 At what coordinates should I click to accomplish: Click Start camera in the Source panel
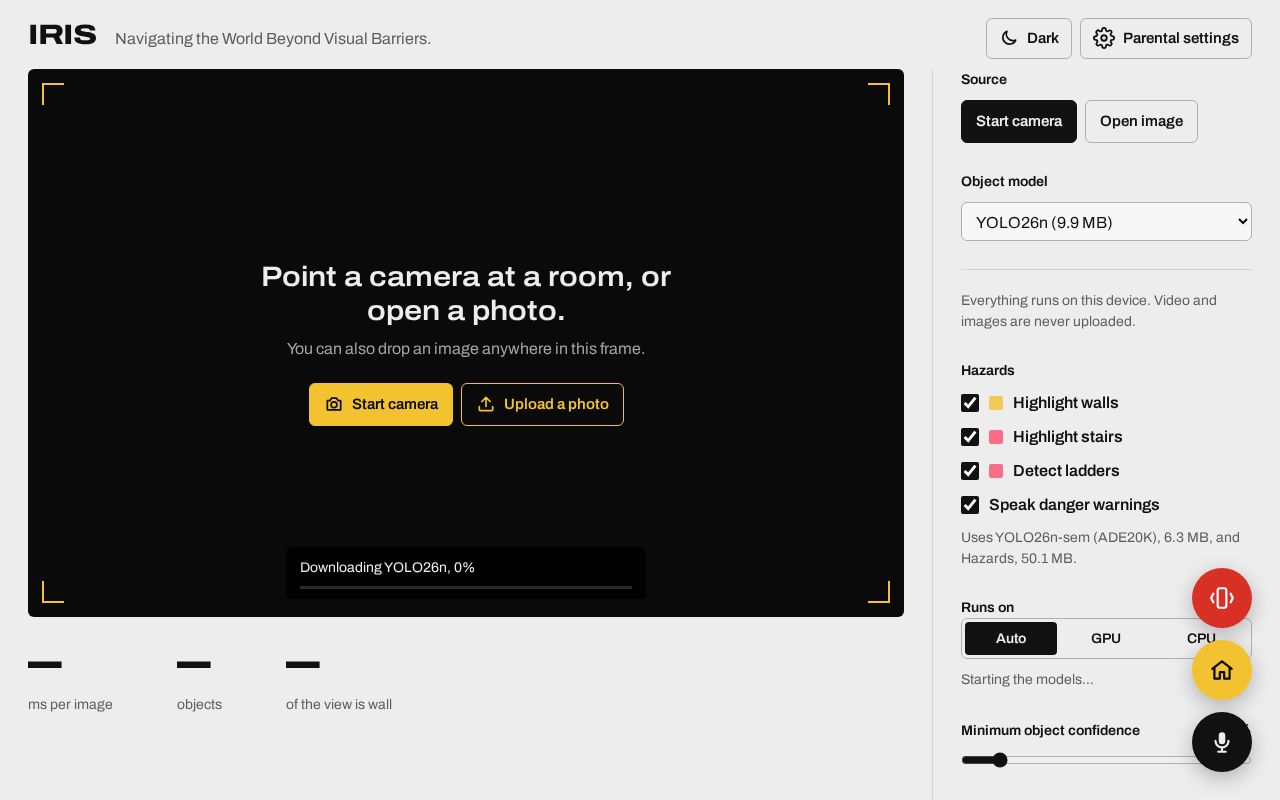pyautogui.click(x=1019, y=121)
